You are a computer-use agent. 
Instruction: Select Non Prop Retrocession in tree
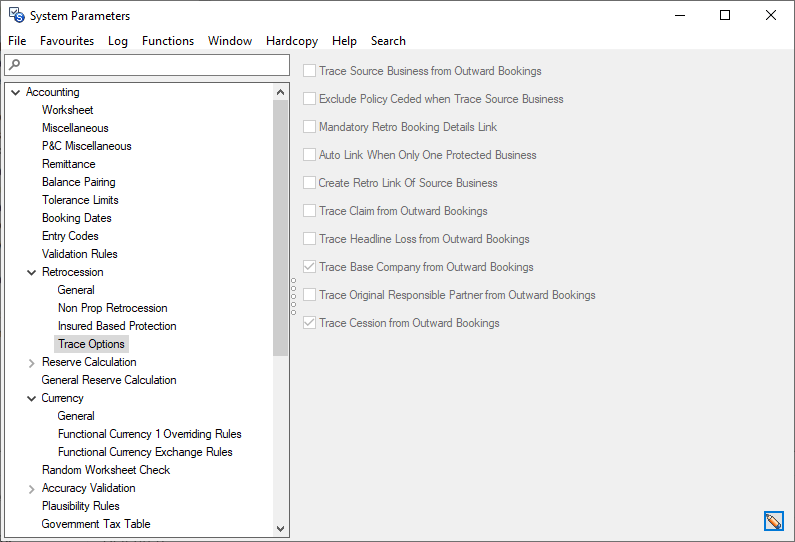[x=112, y=308]
